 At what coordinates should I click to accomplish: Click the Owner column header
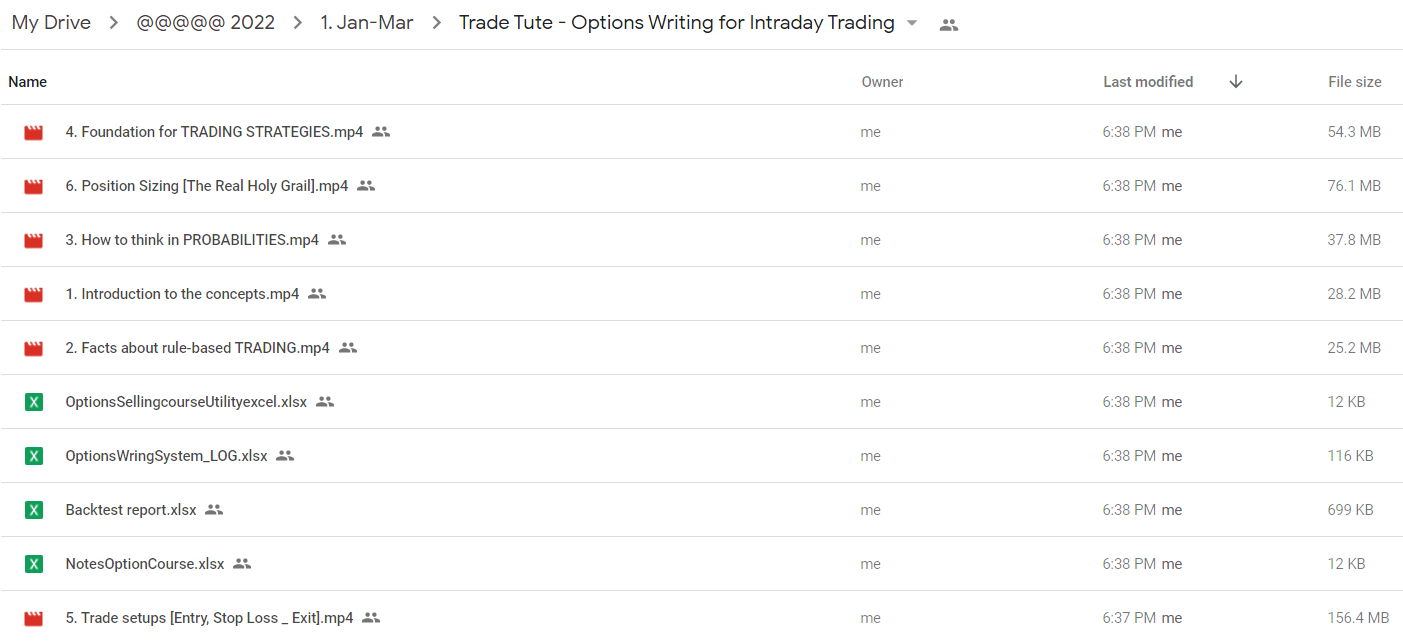(x=882, y=82)
